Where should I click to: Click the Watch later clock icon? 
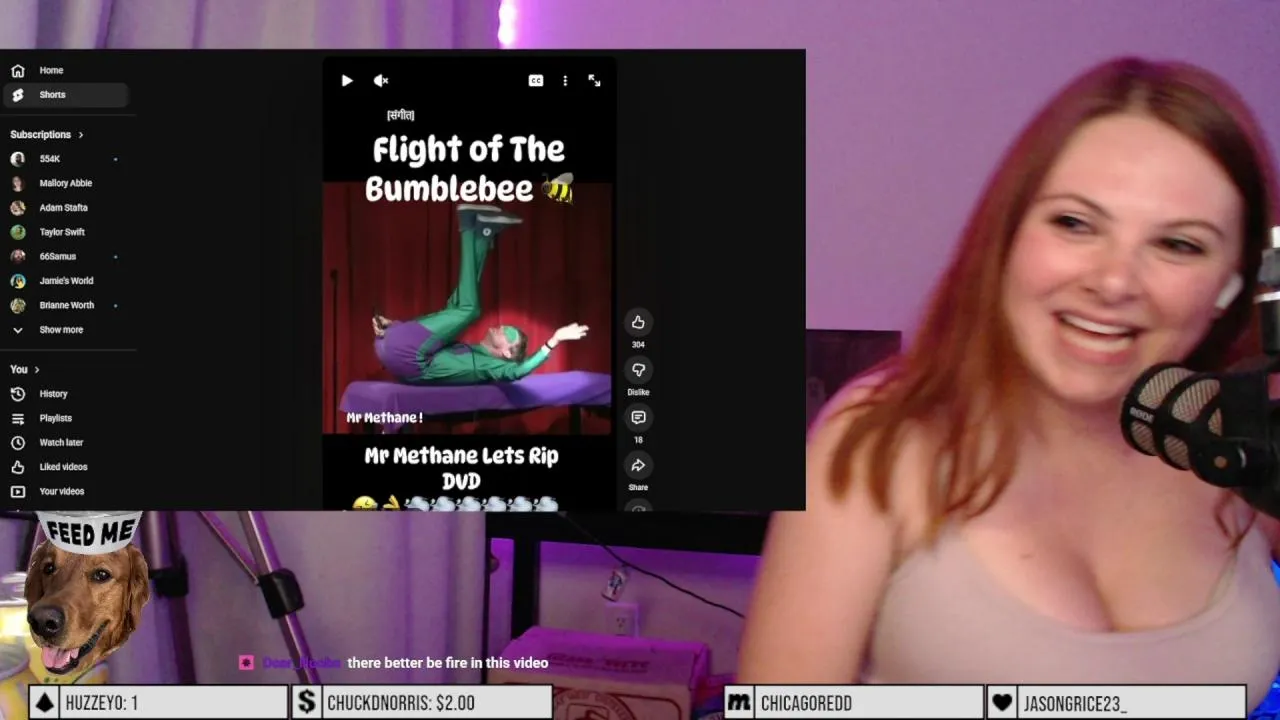pyautogui.click(x=18, y=443)
